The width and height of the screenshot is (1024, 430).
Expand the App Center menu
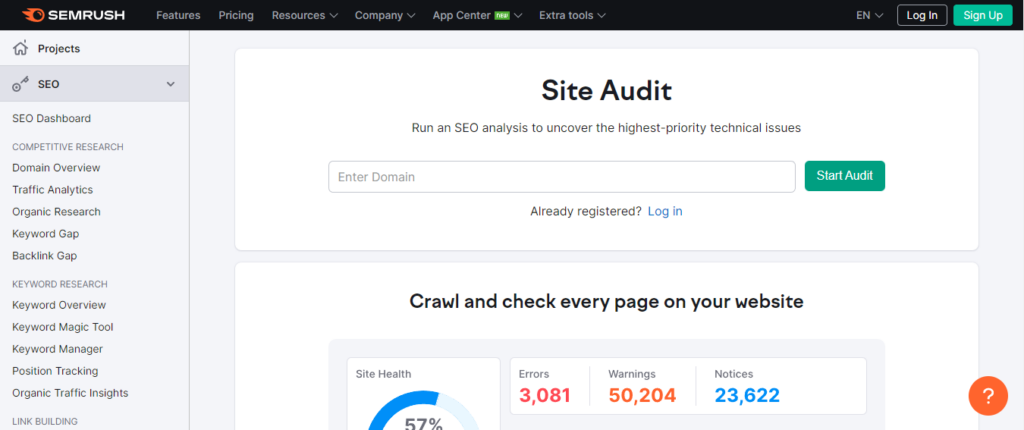(x=477, y=15)
